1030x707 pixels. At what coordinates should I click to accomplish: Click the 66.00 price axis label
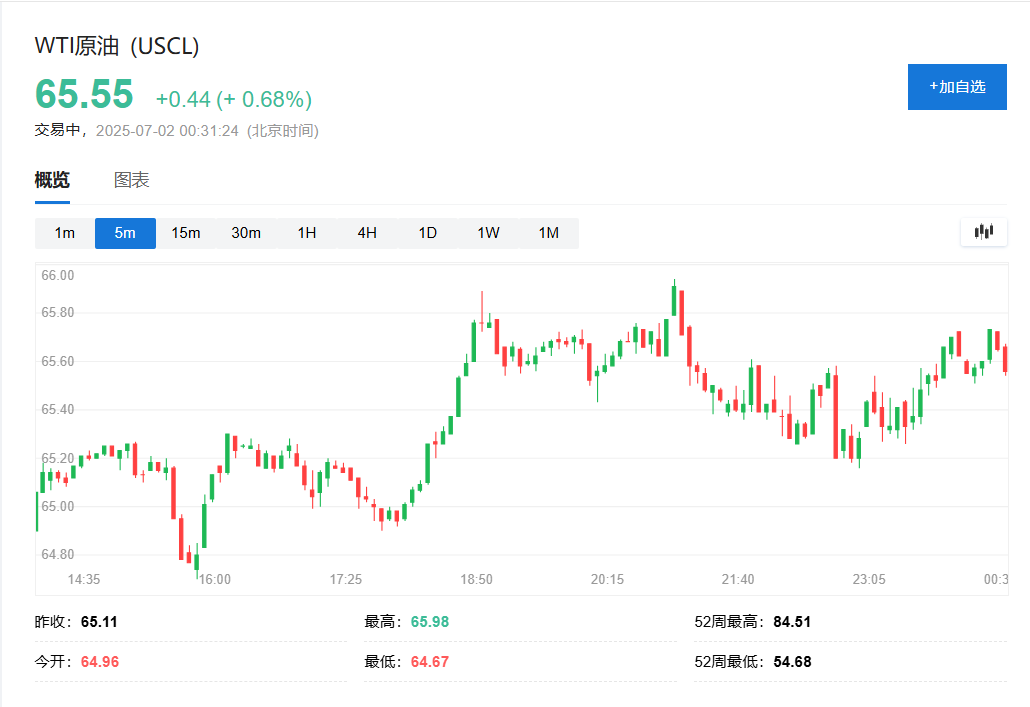[x=58, y=275]
